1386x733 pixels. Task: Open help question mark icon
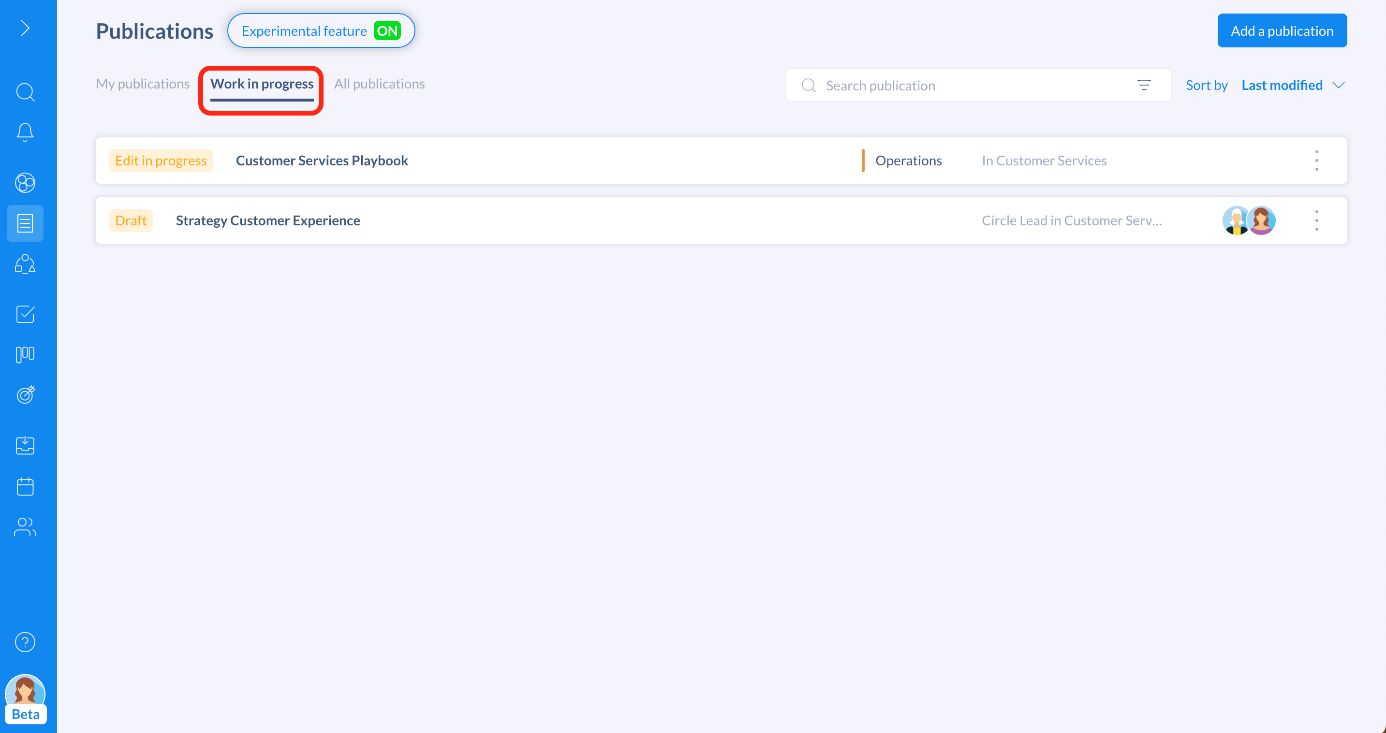(26, 642)
